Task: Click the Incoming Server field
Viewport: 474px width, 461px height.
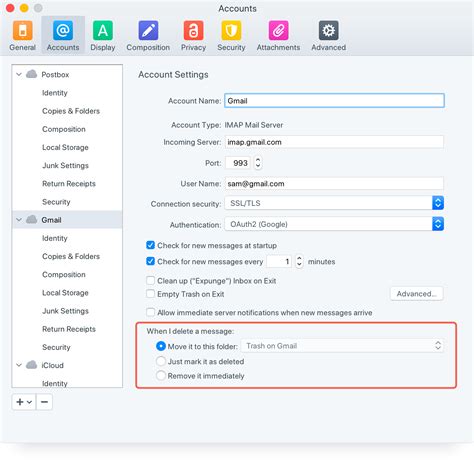Action: 334,142
